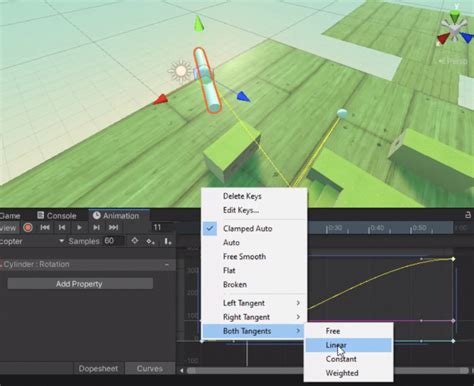Toggle the red animation record button
Image resolution: width=474 pixels, height=386 pixels.
(x=28, y=228)
